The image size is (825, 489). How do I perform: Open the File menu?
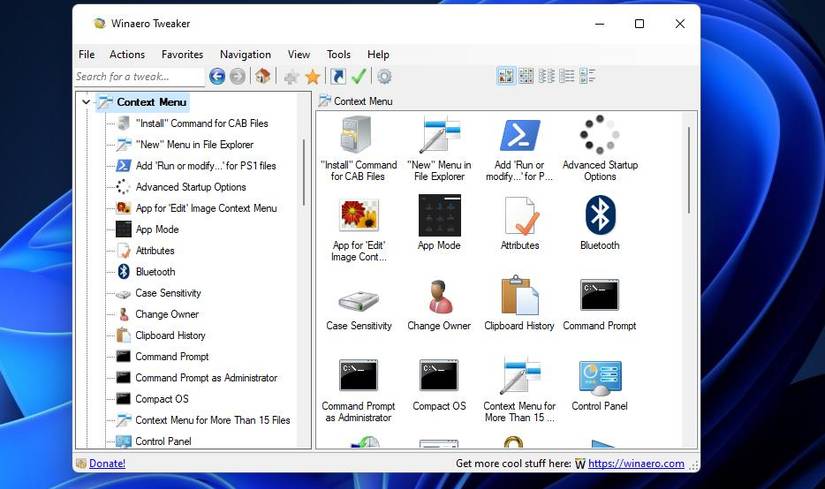[x=87, y=54]
